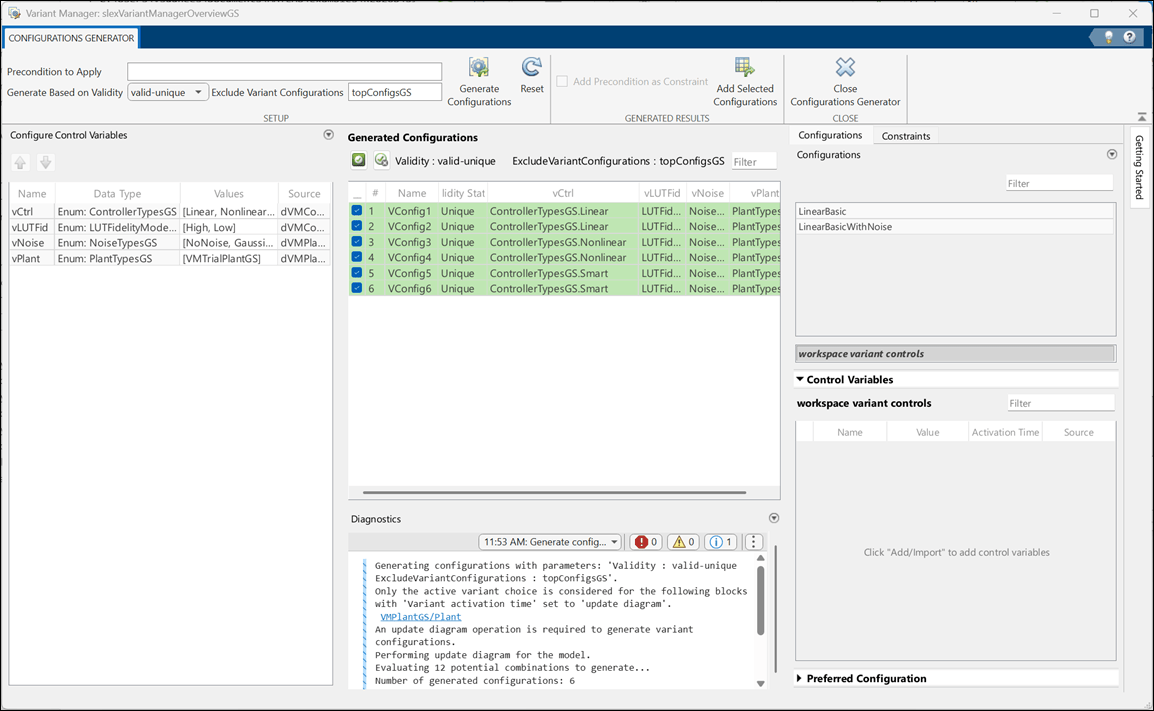Toggle select-all checkbox in table header
The image size is (1154, 711).
click(x=357, y=194)
